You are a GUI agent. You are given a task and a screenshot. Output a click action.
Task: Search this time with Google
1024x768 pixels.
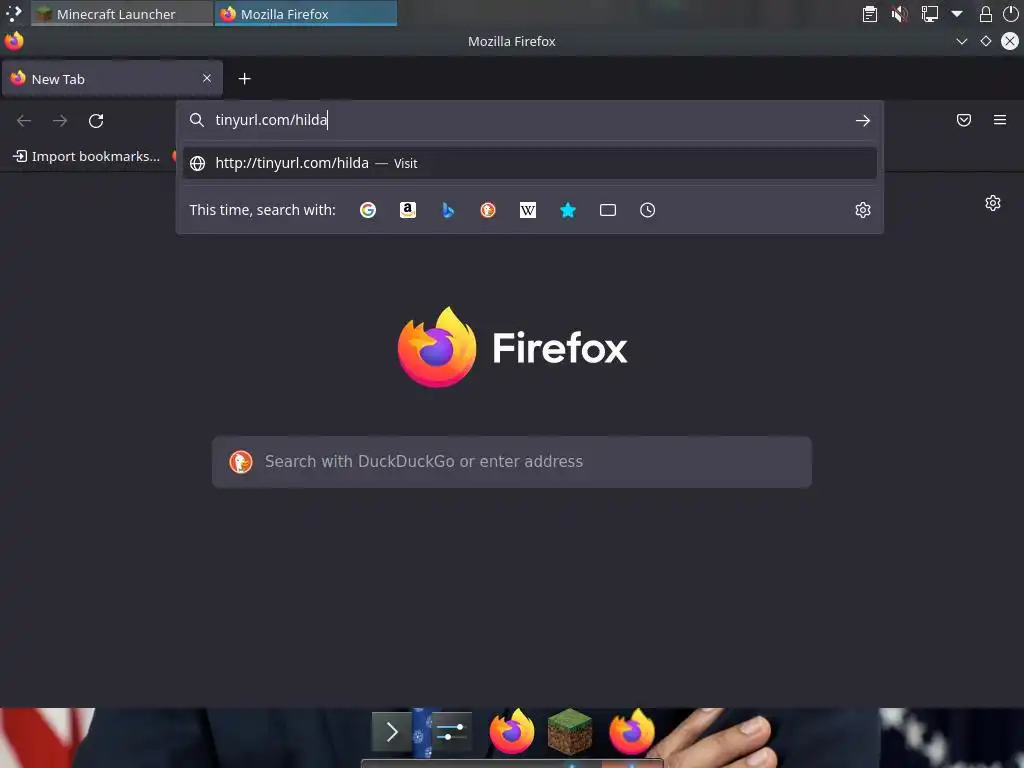pyautogui.click(x=368, y=210)
